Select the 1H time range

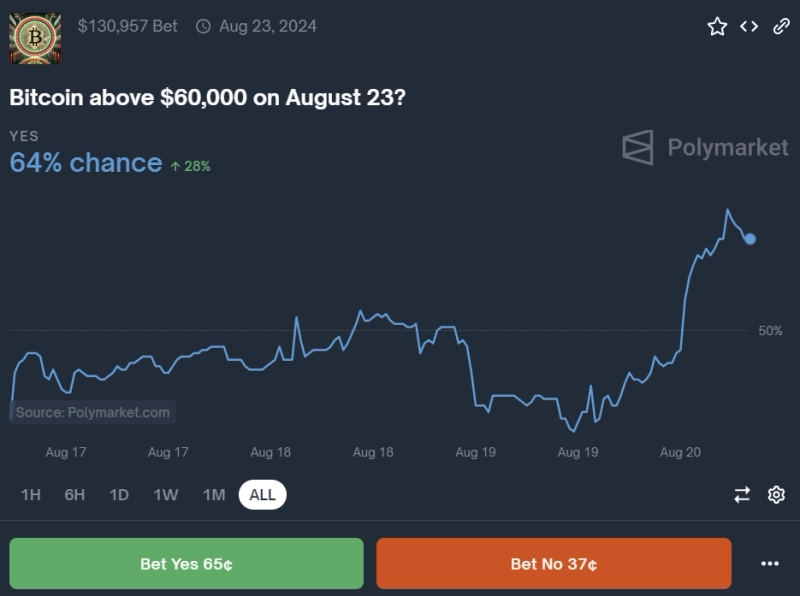(x=31, y=494)
